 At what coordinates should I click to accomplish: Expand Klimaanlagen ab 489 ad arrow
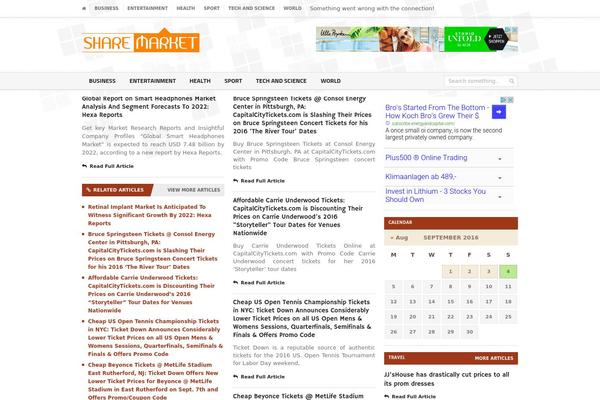(500, 178)
